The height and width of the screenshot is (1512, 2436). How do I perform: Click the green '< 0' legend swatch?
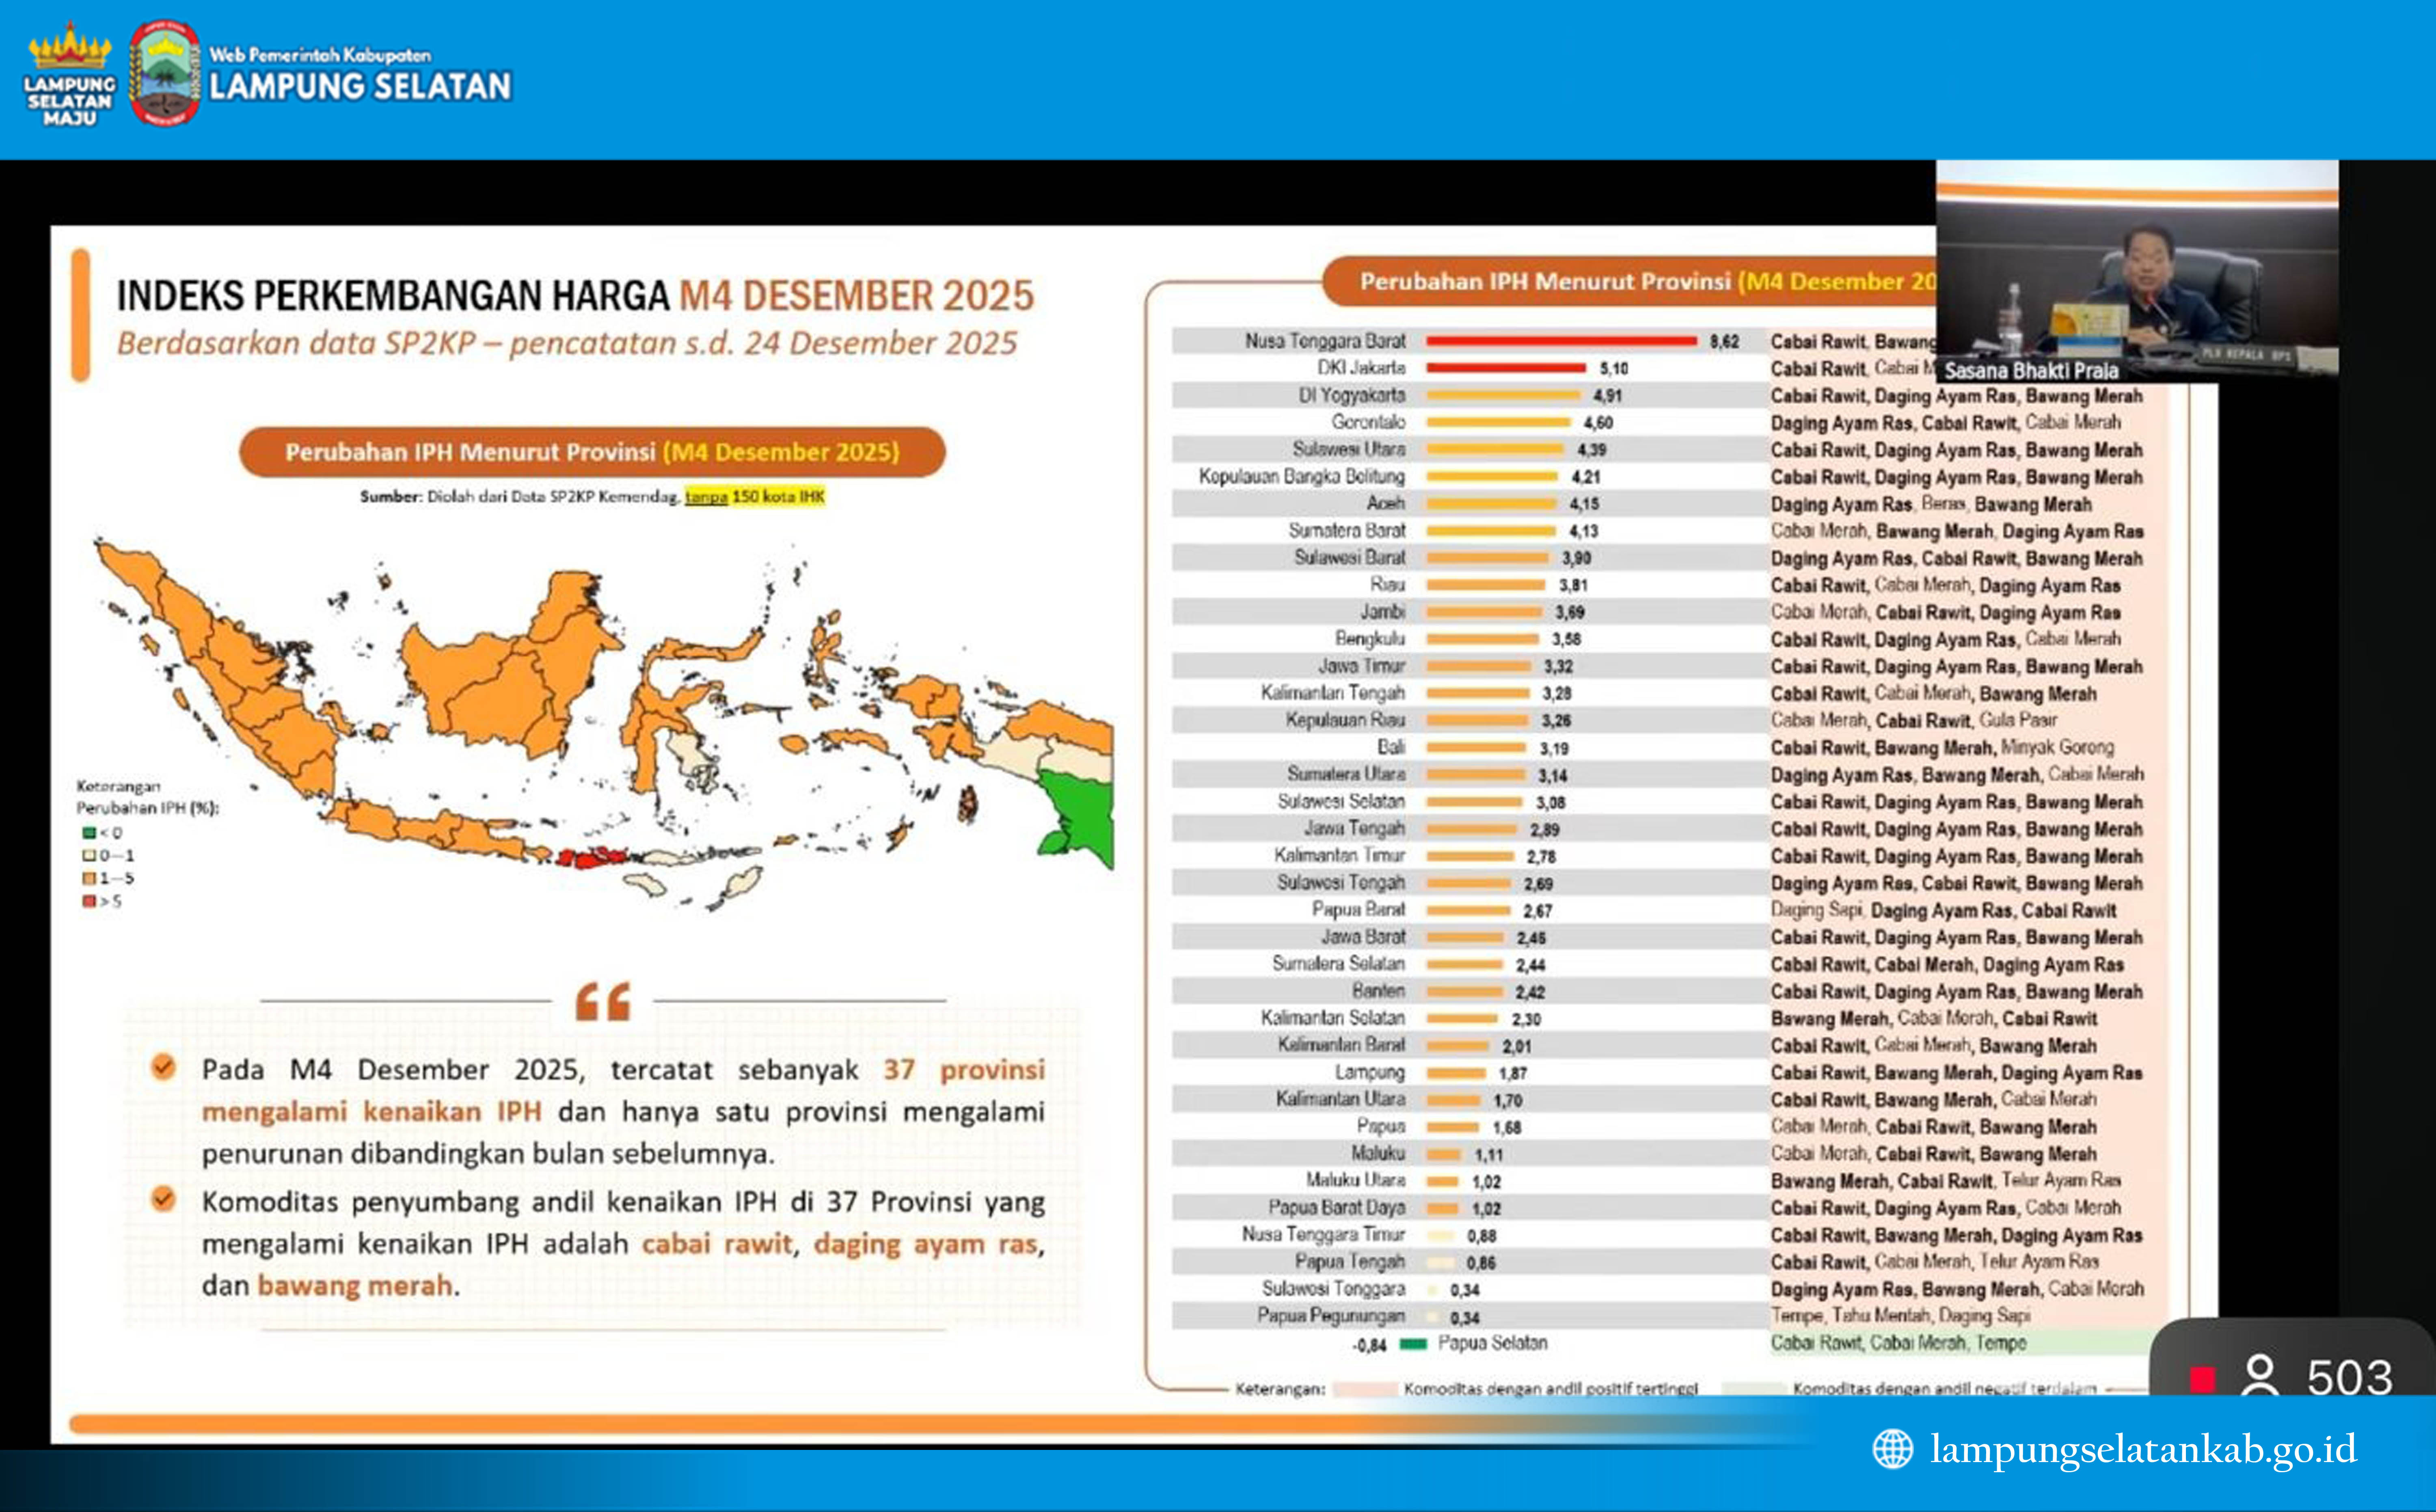coord(89,833)
